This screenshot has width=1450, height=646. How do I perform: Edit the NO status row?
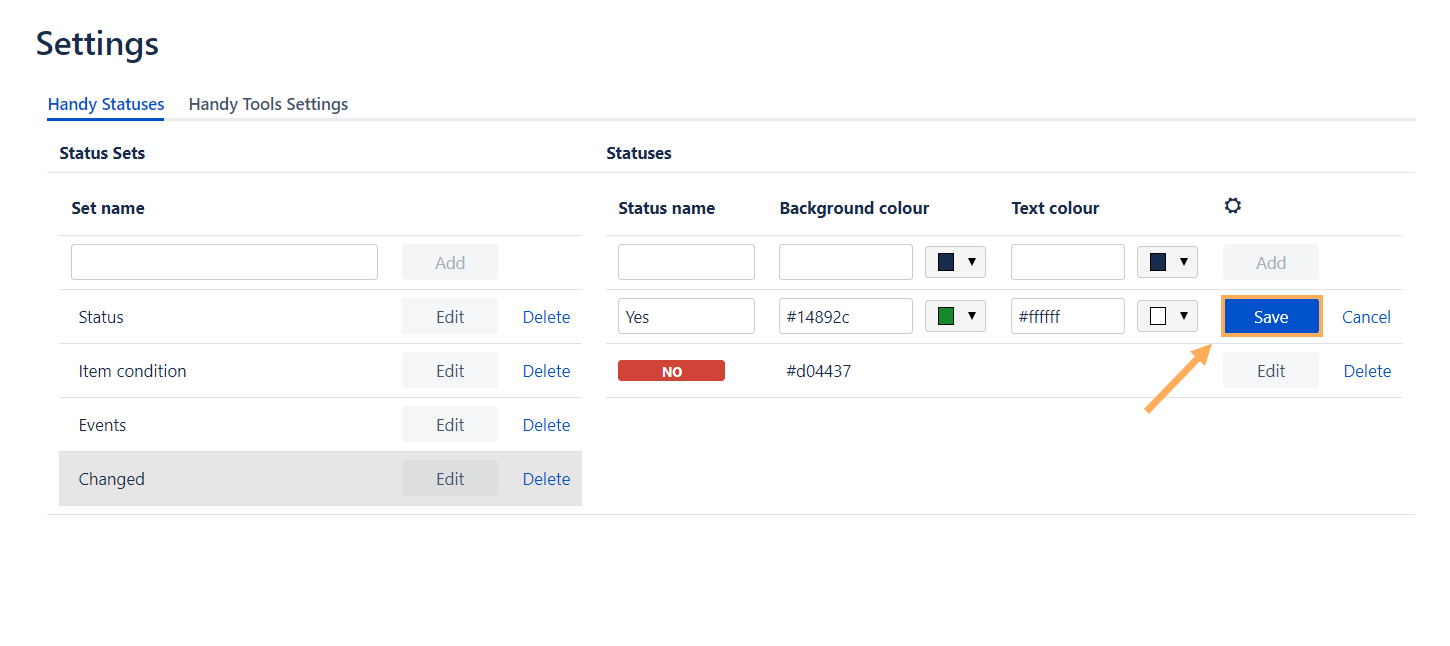tap(1270, 371)
